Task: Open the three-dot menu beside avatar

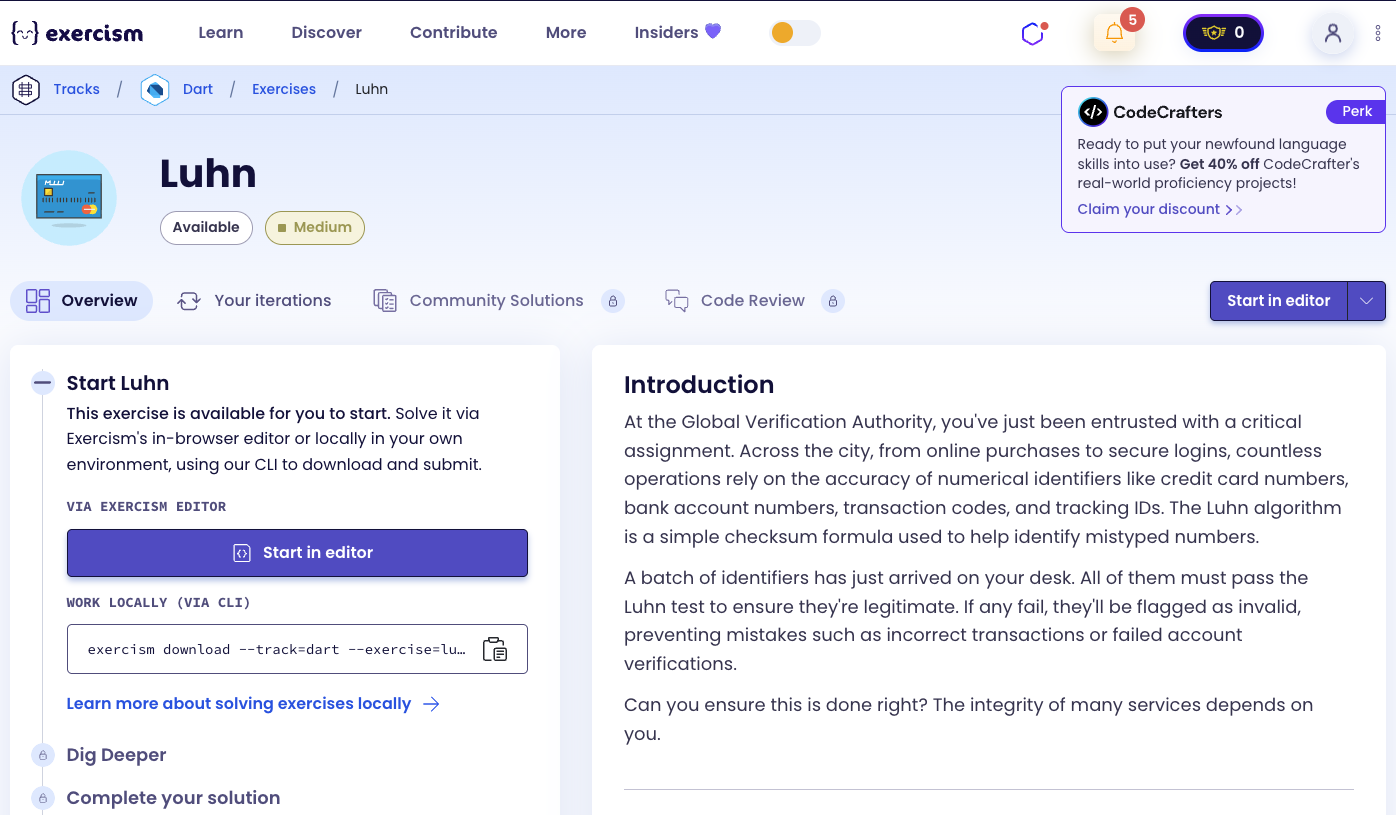Action: [x=1378, y=33]
